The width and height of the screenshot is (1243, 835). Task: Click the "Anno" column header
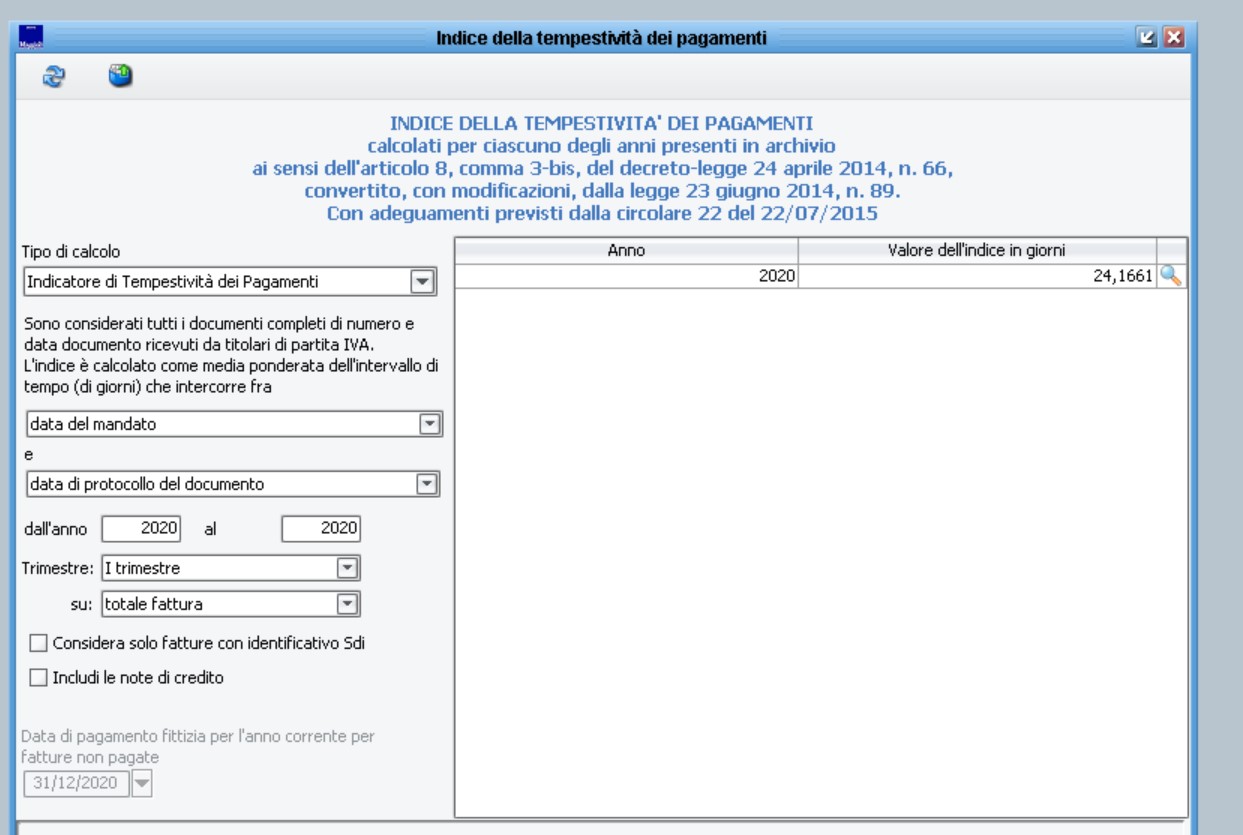(x=626, y=250)
